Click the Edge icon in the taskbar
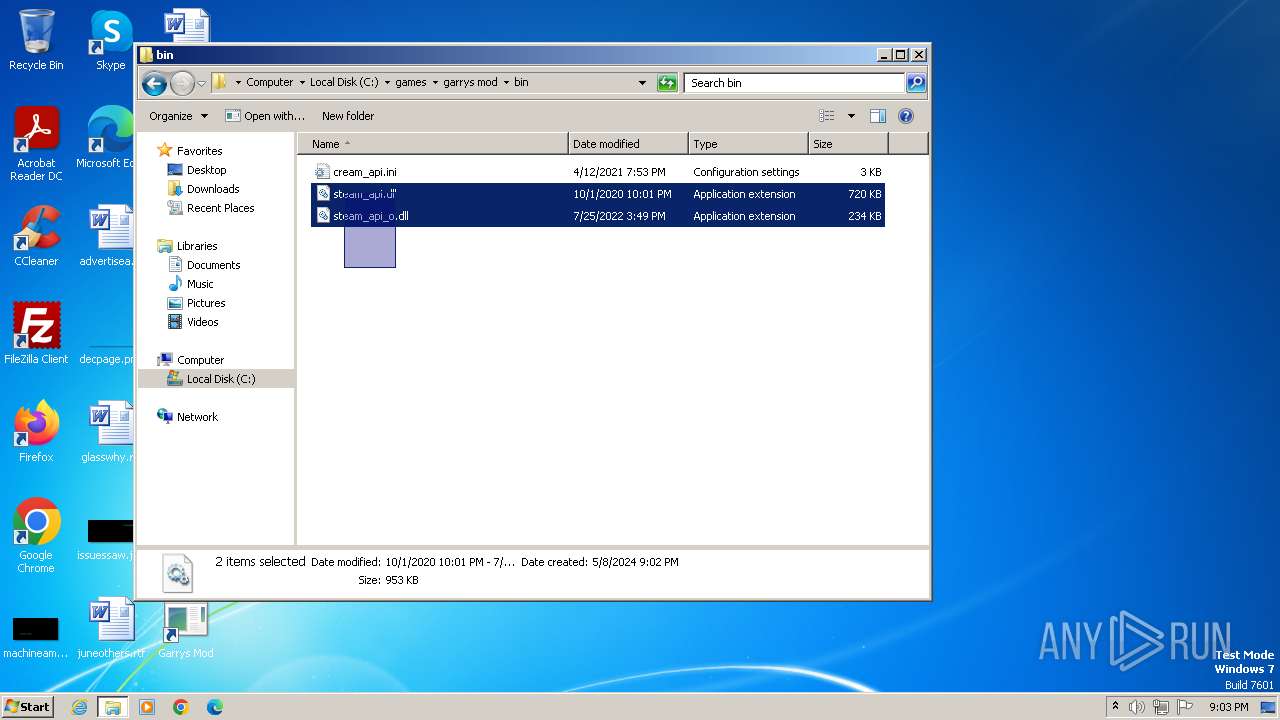The height and width of the screenshot is (720, 1280). pyautogui.click(x=215, y=707)
